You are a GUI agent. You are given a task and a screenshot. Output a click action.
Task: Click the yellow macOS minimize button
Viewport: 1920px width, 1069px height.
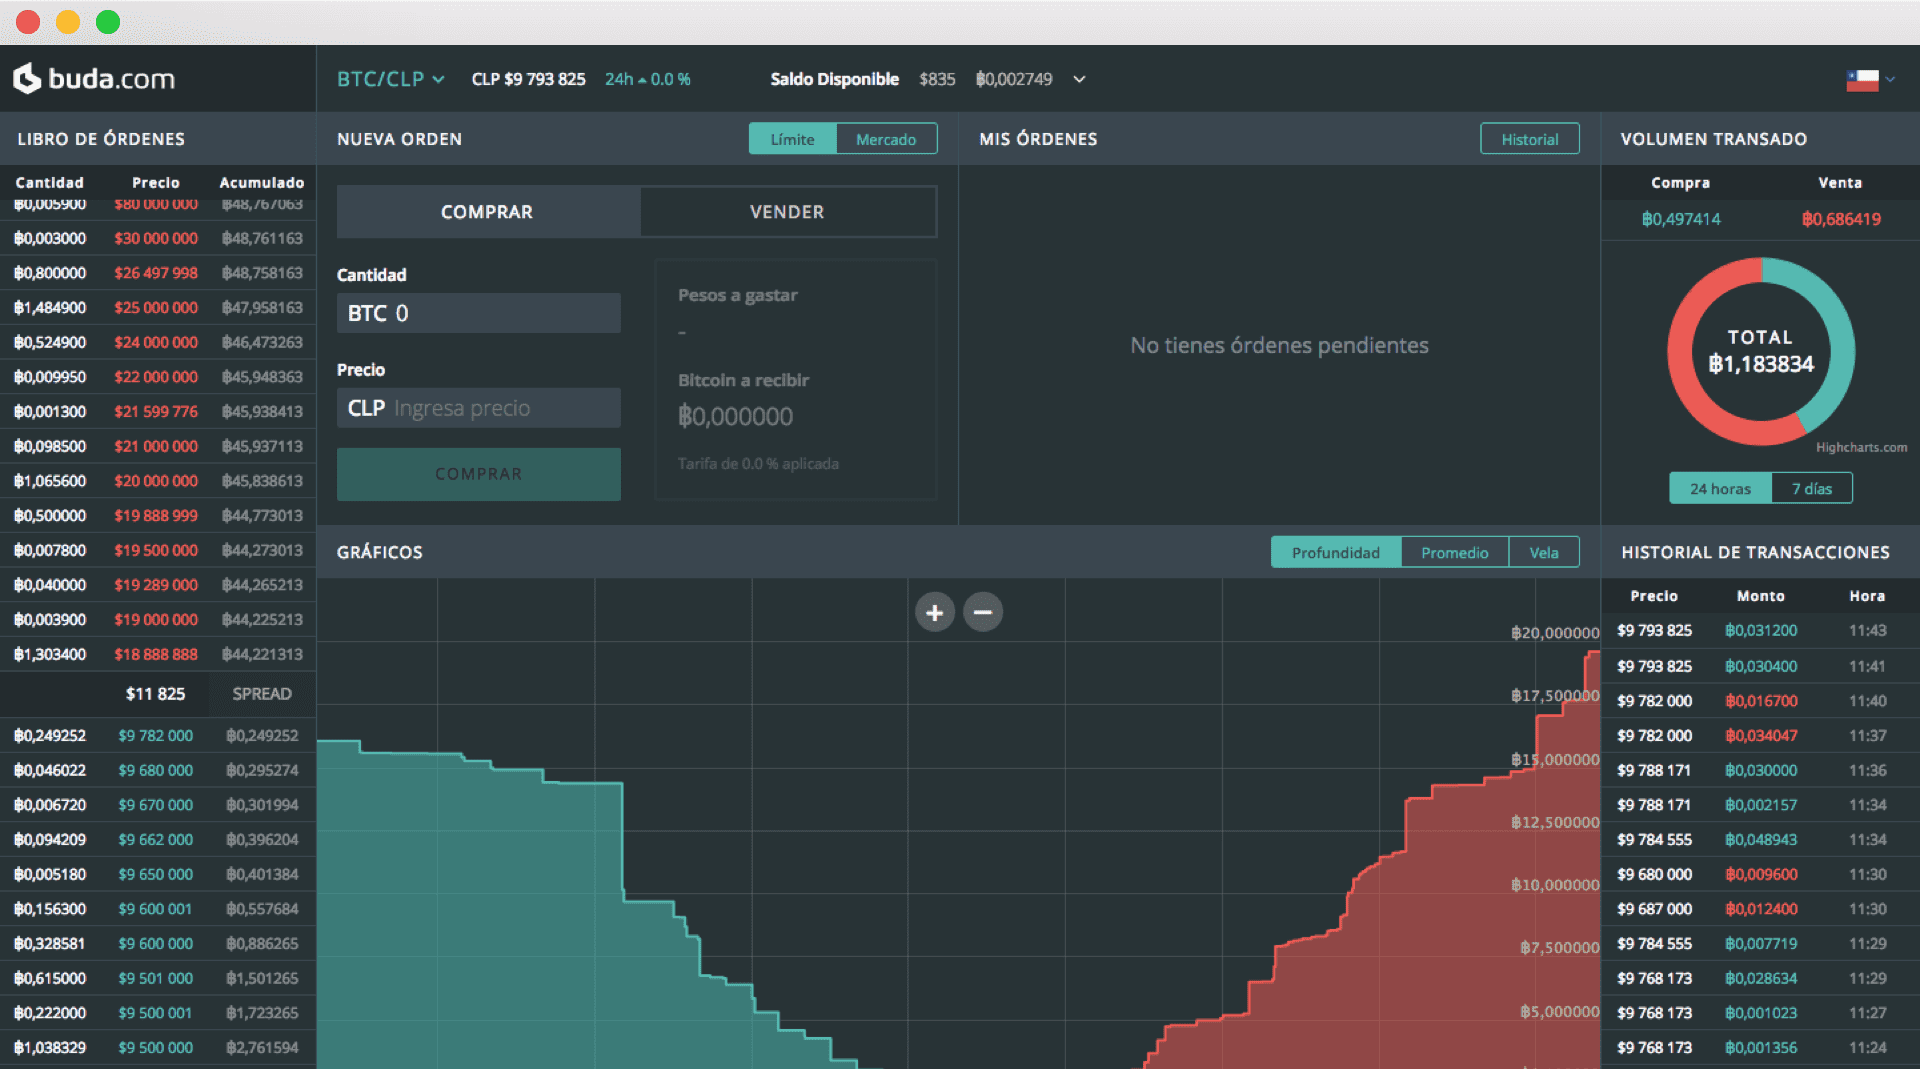click(x=68, y=22)
